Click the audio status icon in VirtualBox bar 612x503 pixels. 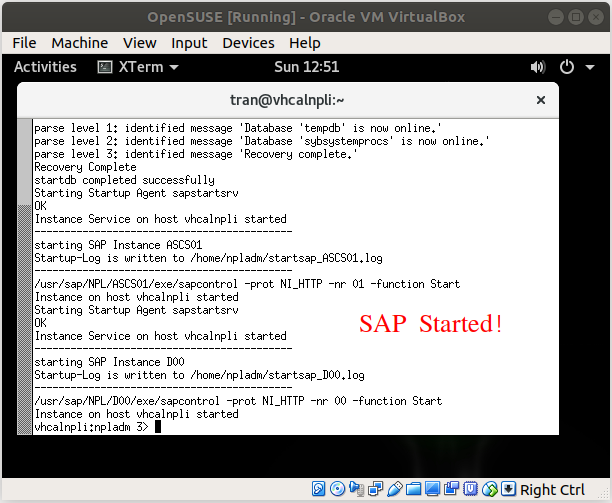(x=357, y=489)
